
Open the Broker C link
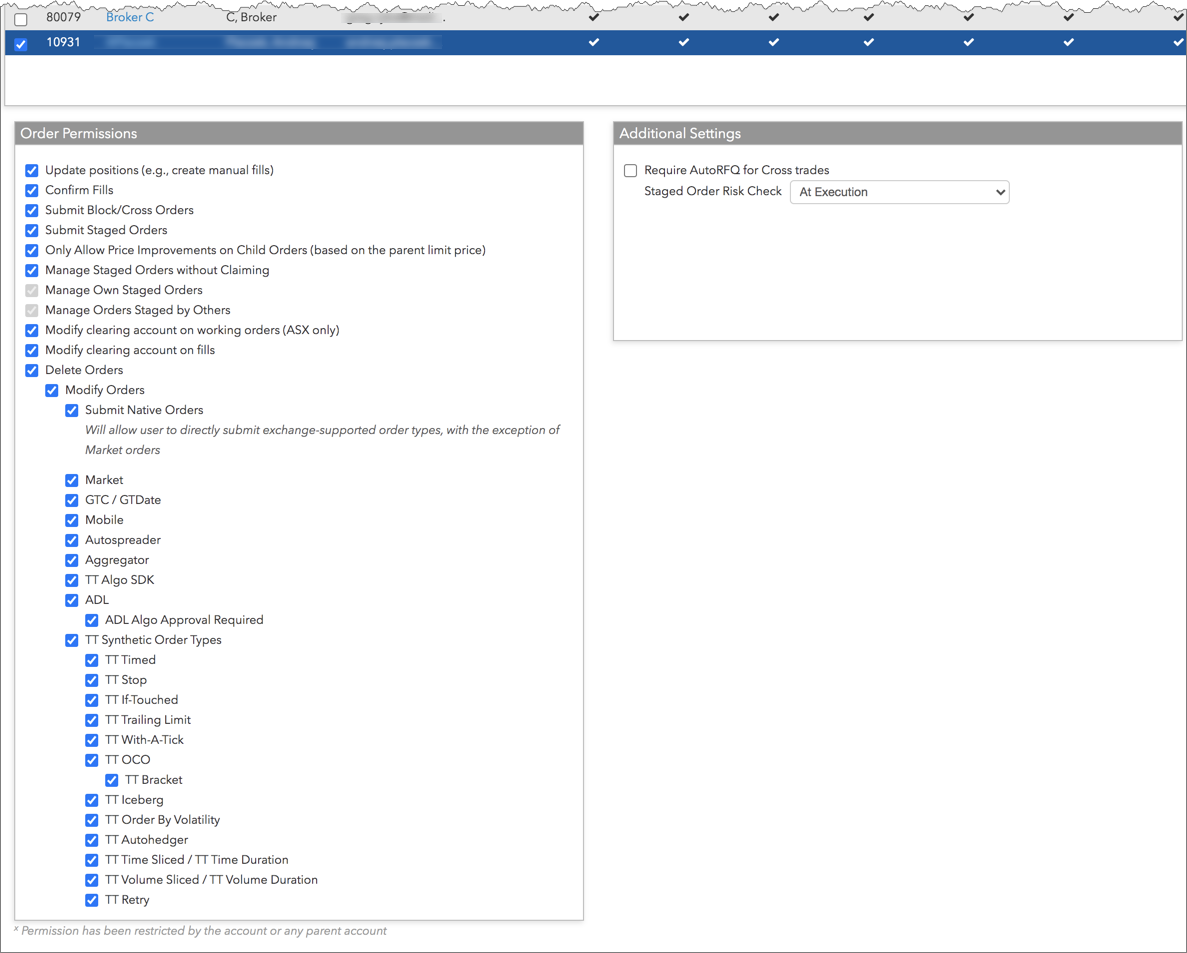pos(130,18)
